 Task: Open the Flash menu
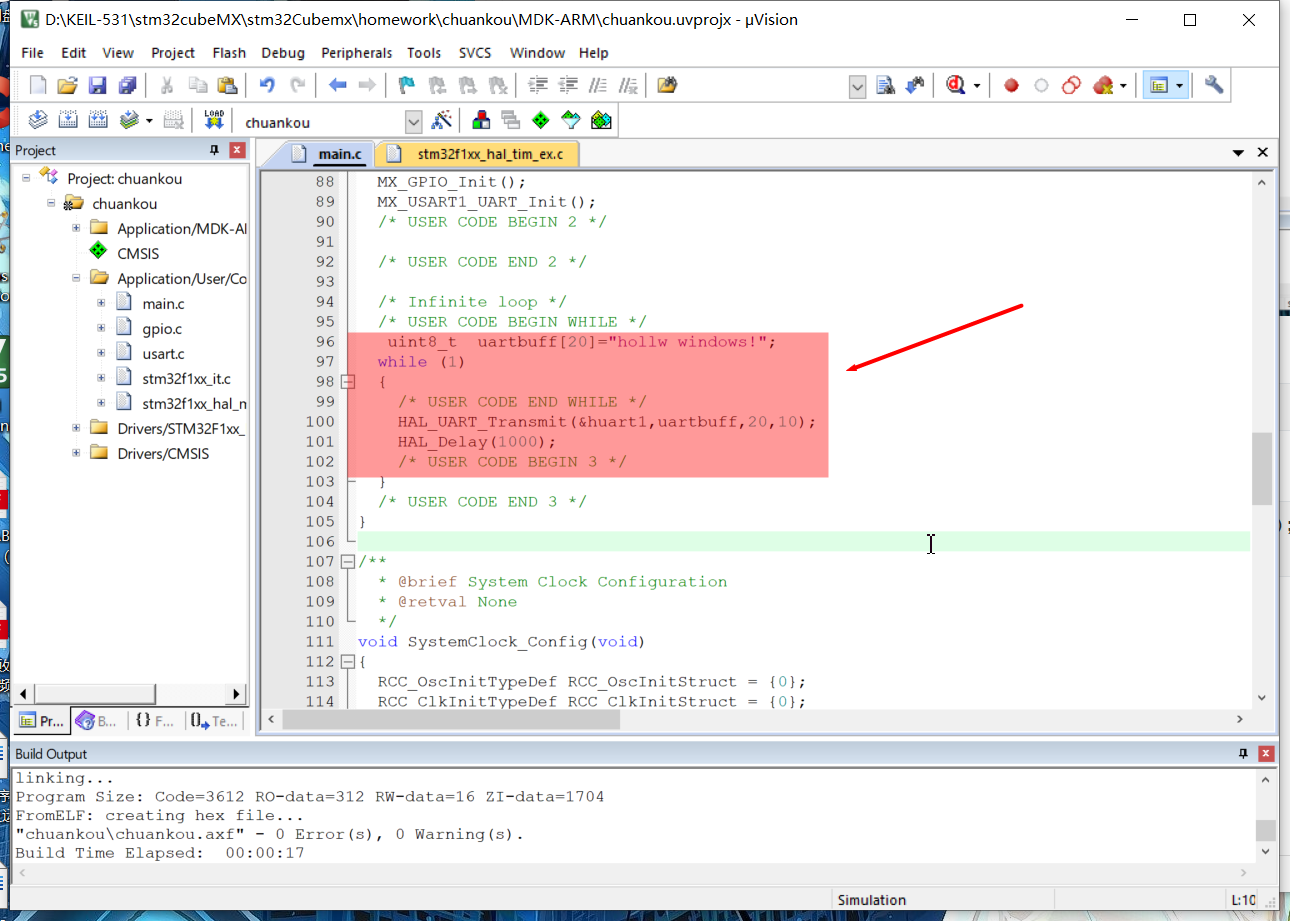click(229, 53)
